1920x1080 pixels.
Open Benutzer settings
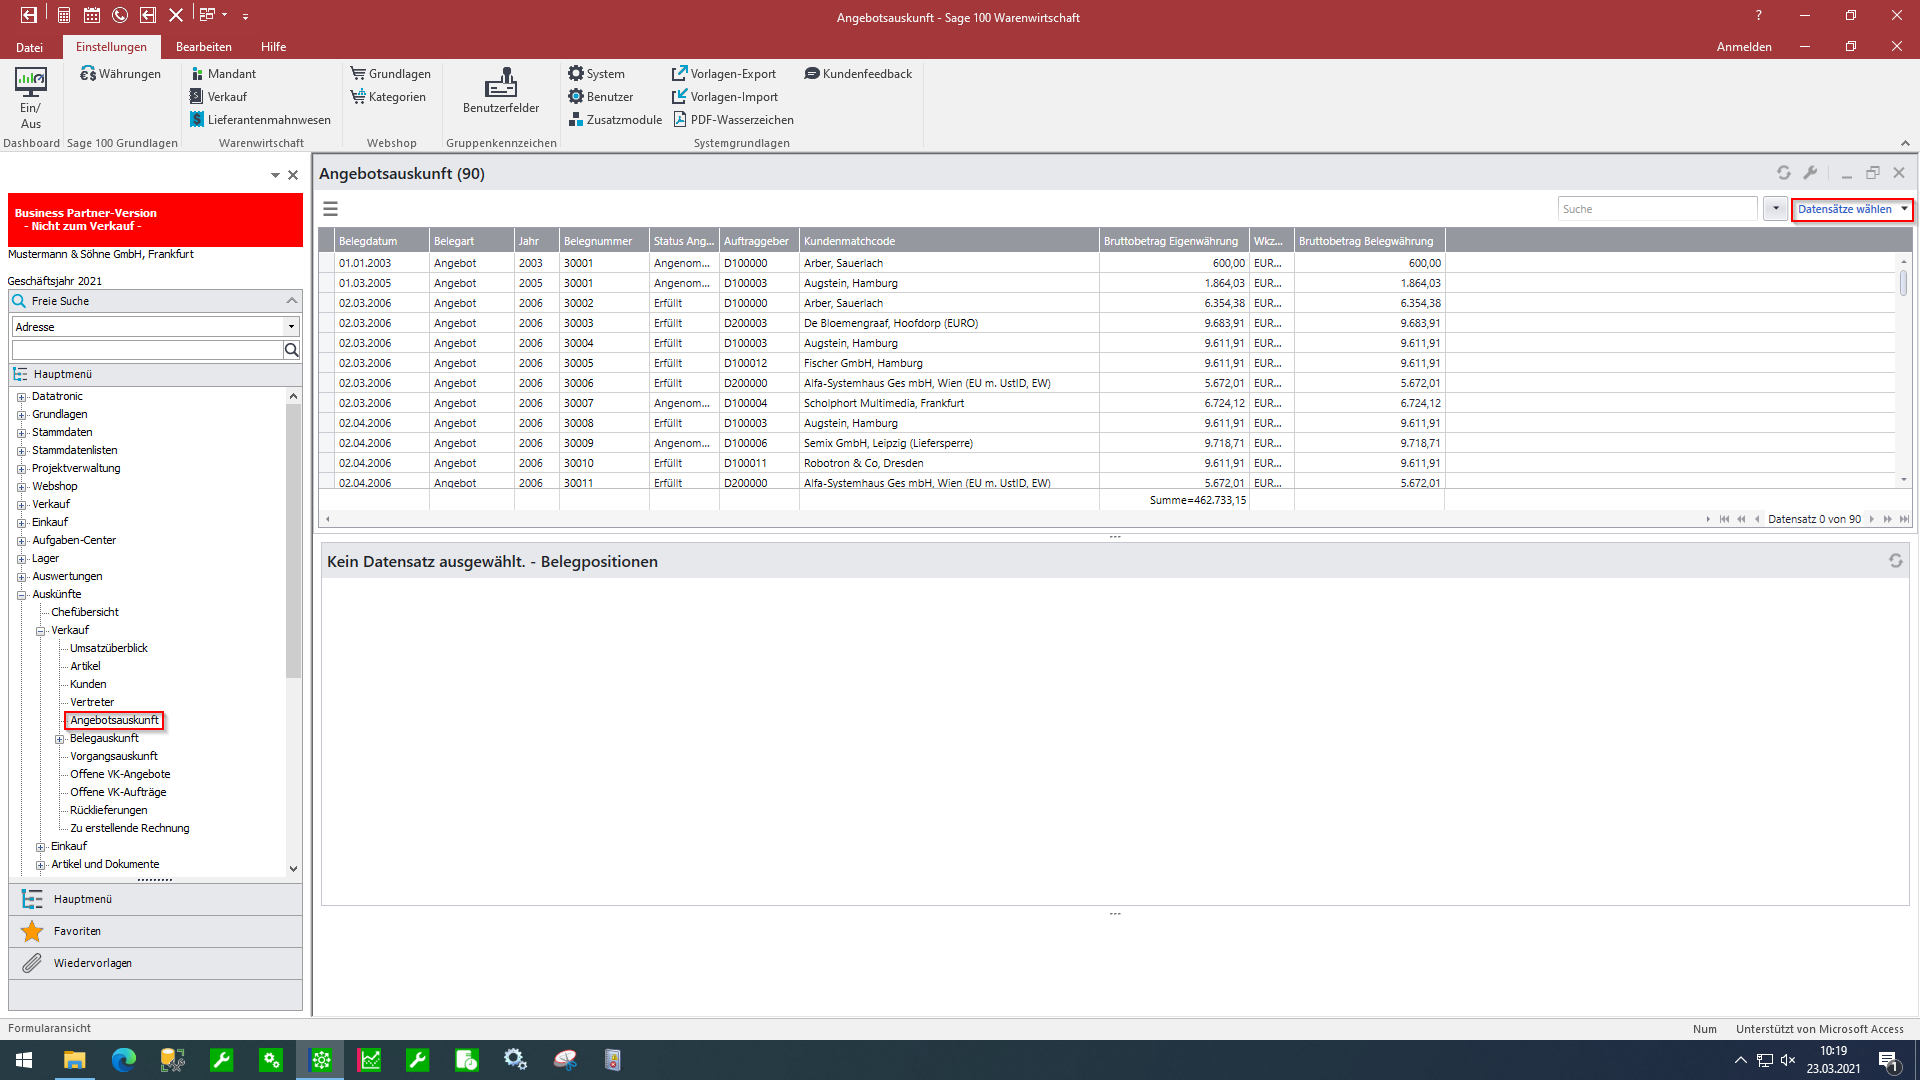[601, 97]
